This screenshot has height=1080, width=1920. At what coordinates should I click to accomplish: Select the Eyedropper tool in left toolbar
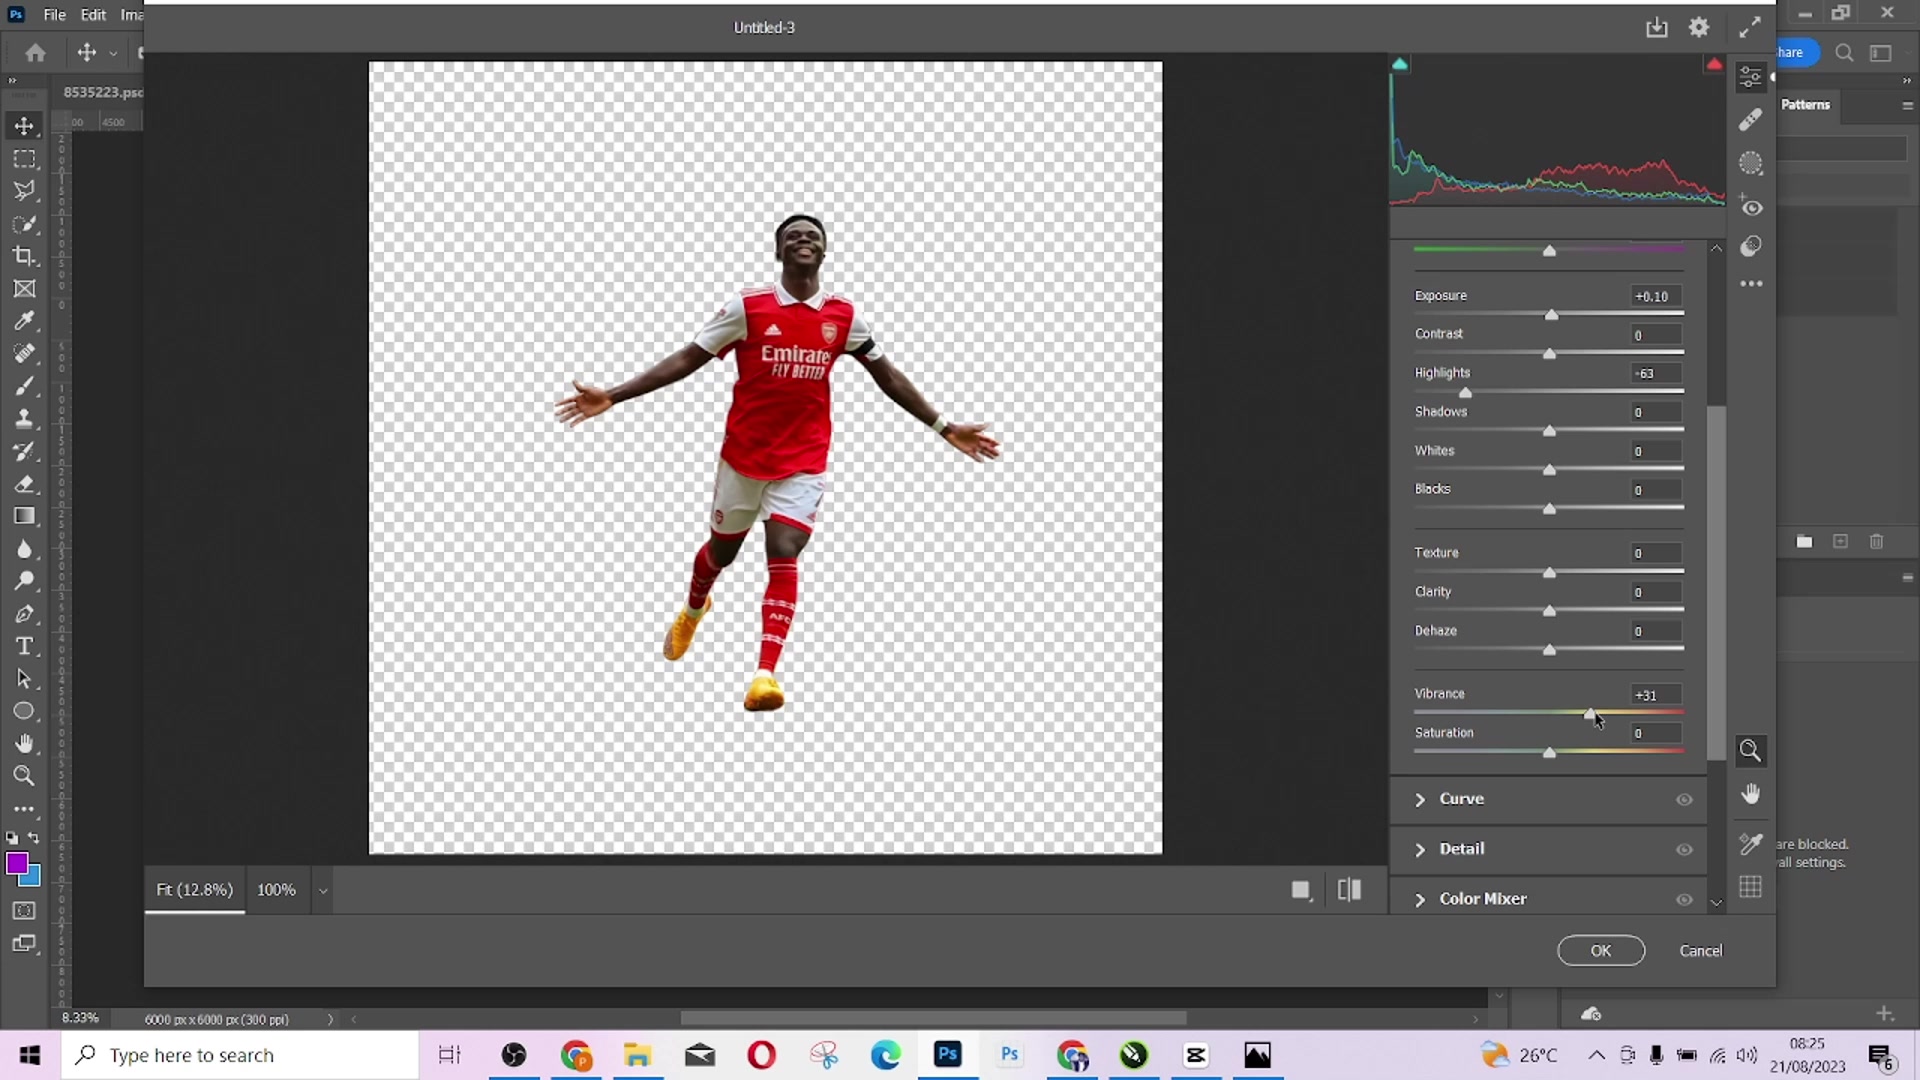pyautogui.click(x=24, y=321)
